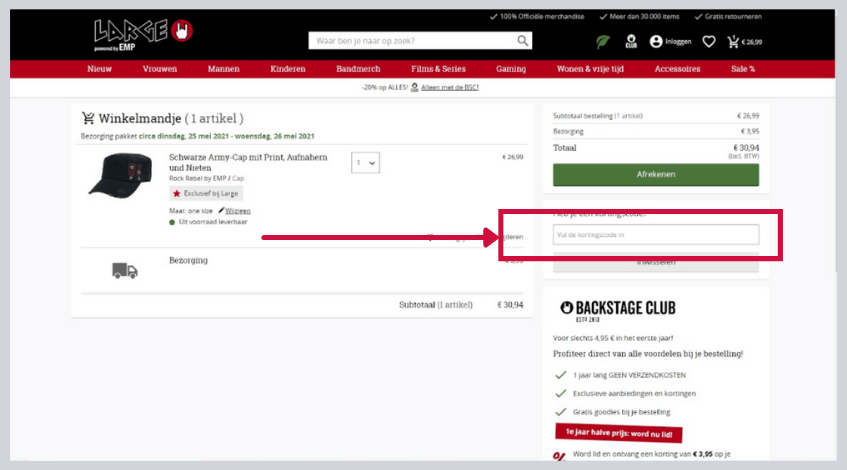Click the search magnifier icon
This screenshot has width=847, height=470.
(x=523, y=41)
